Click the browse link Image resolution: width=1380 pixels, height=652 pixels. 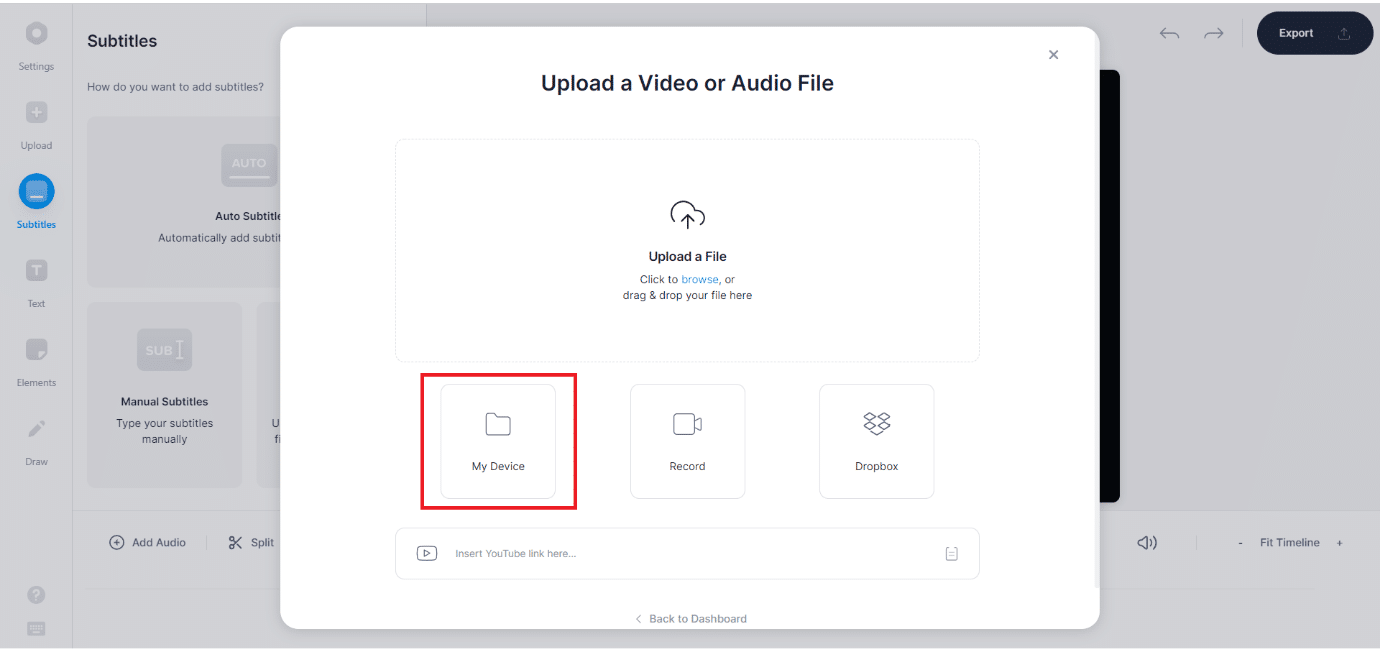[700, 279]
